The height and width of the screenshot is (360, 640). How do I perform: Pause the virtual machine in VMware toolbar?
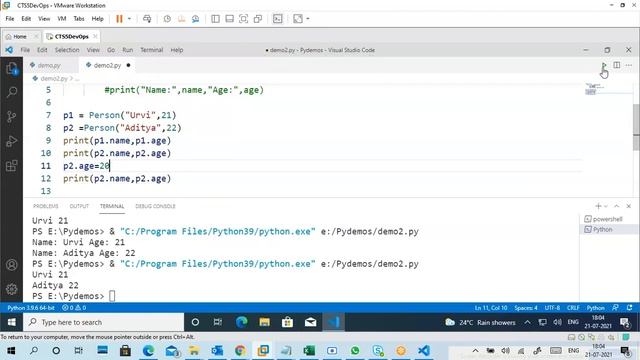pyautogui.click(x=119, y=19)
